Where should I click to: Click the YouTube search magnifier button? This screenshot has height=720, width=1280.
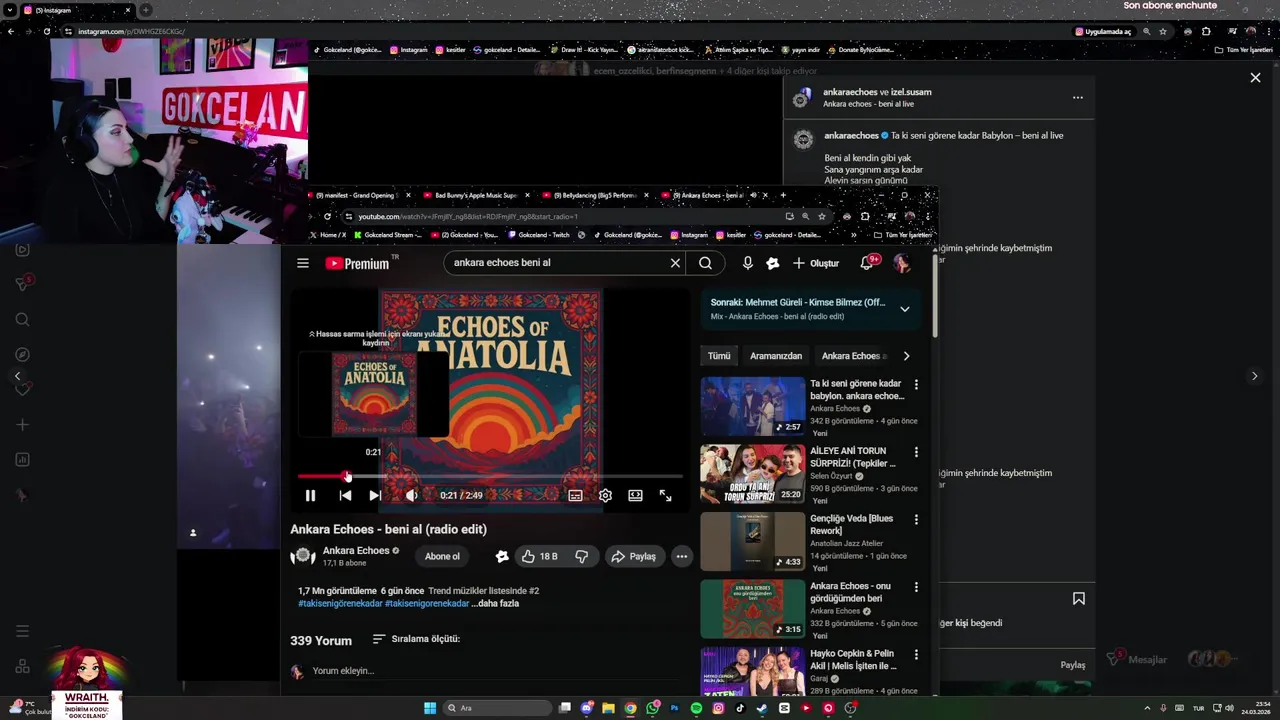tap(706, 263)
